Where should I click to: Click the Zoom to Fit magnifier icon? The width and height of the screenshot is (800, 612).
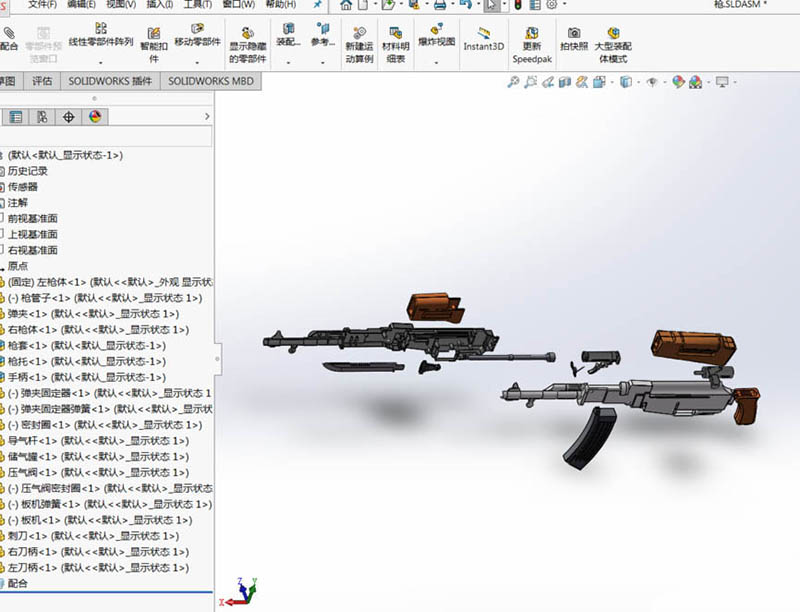513,82
